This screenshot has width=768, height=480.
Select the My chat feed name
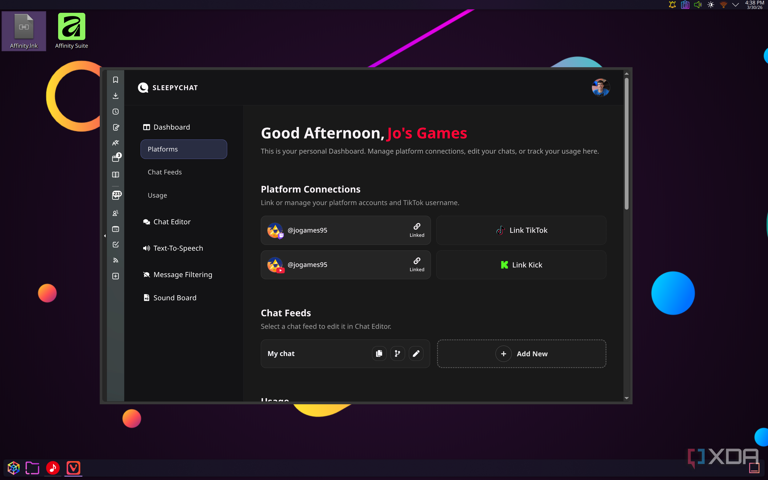[x=281, y=354]
